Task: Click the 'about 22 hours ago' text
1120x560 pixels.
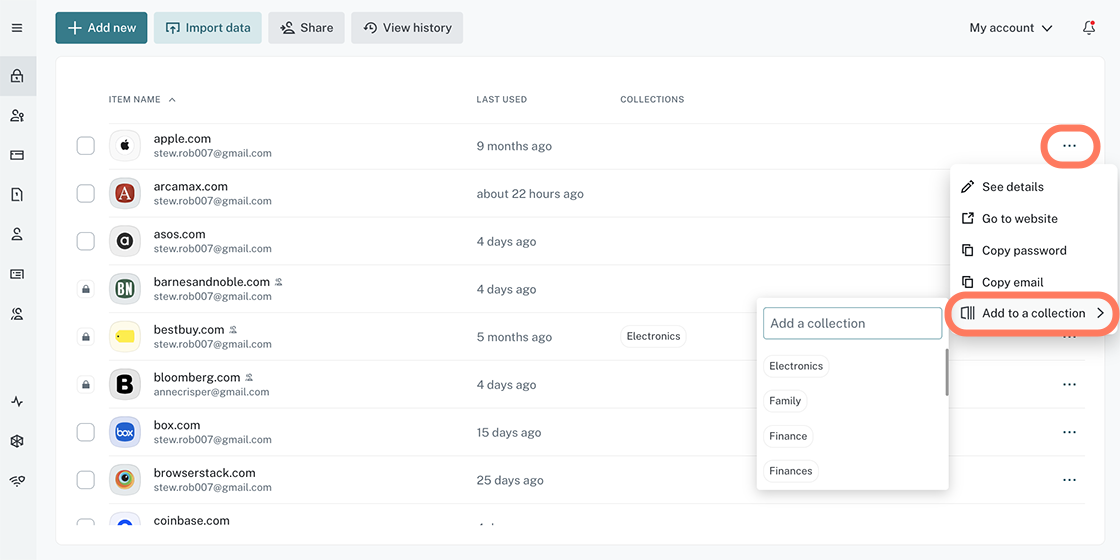Action: pyautogui.click(x=530, y=194)
